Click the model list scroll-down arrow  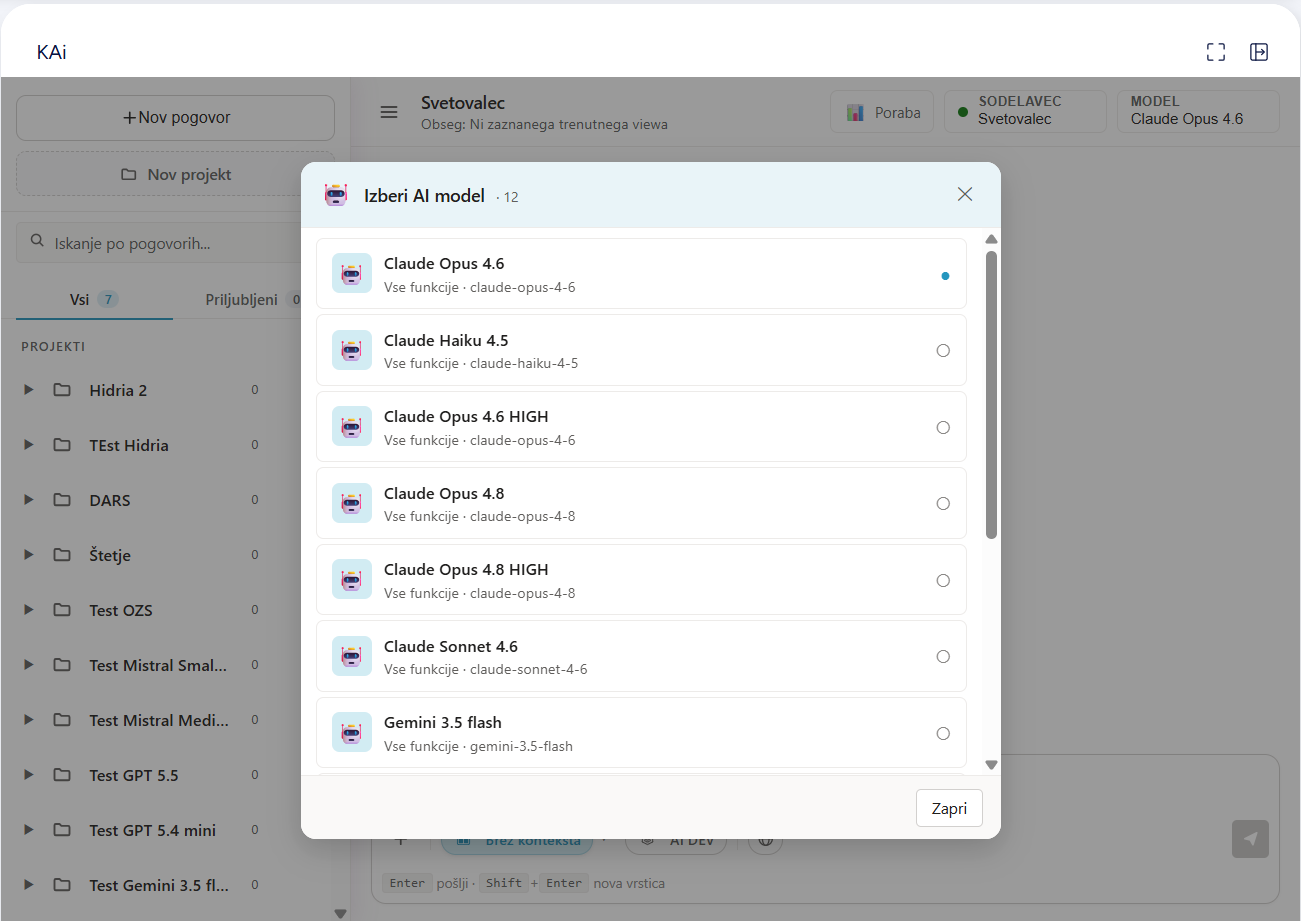pos(991,764)
